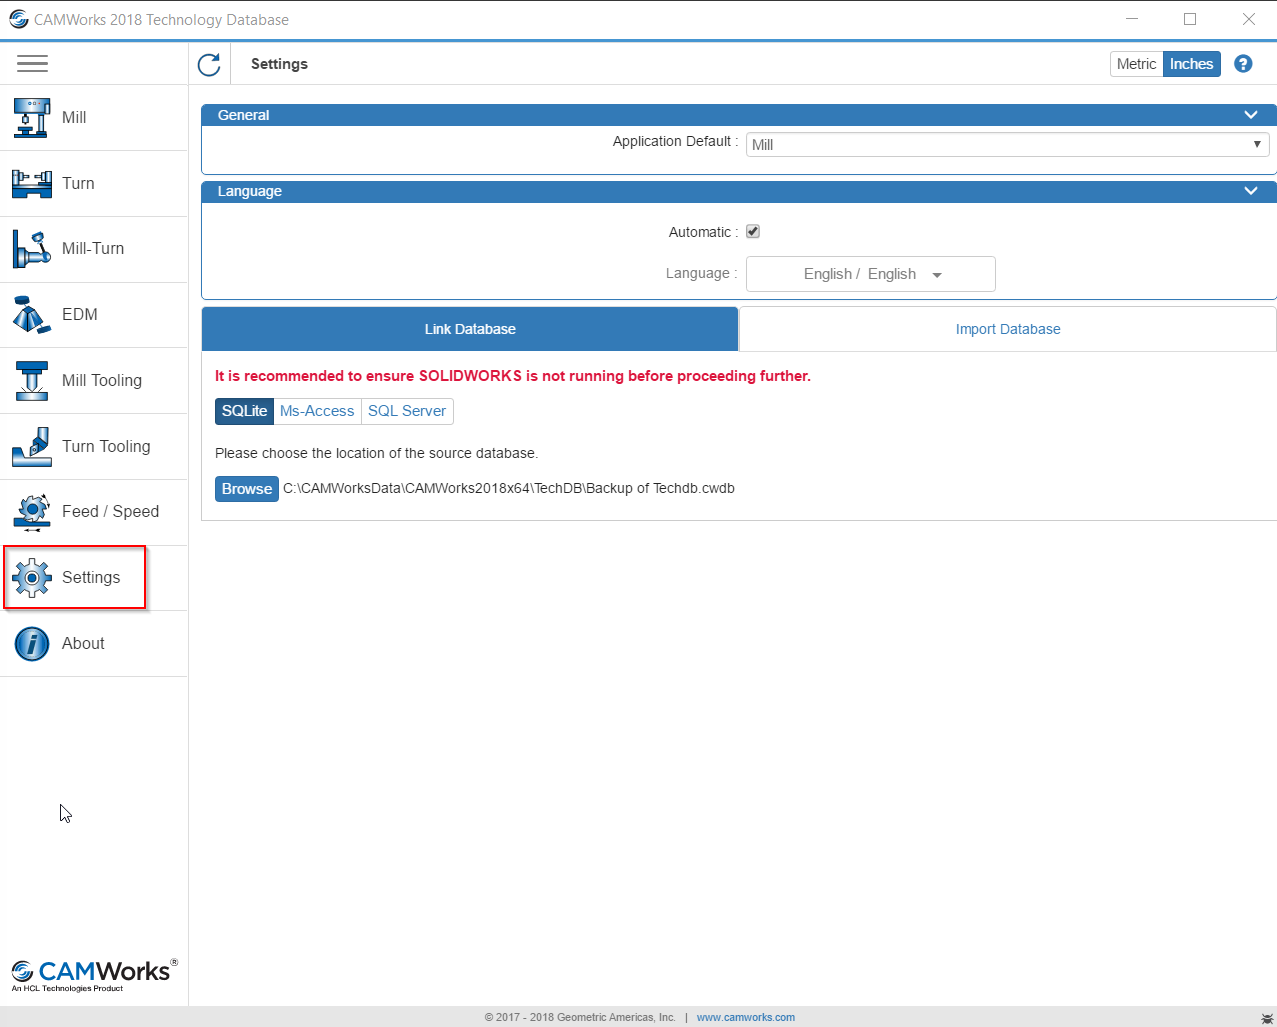The width and height of the screenshot is (1277, 1027).
Task: Click the CAMWorks title bar app icon
Action: 18,19
